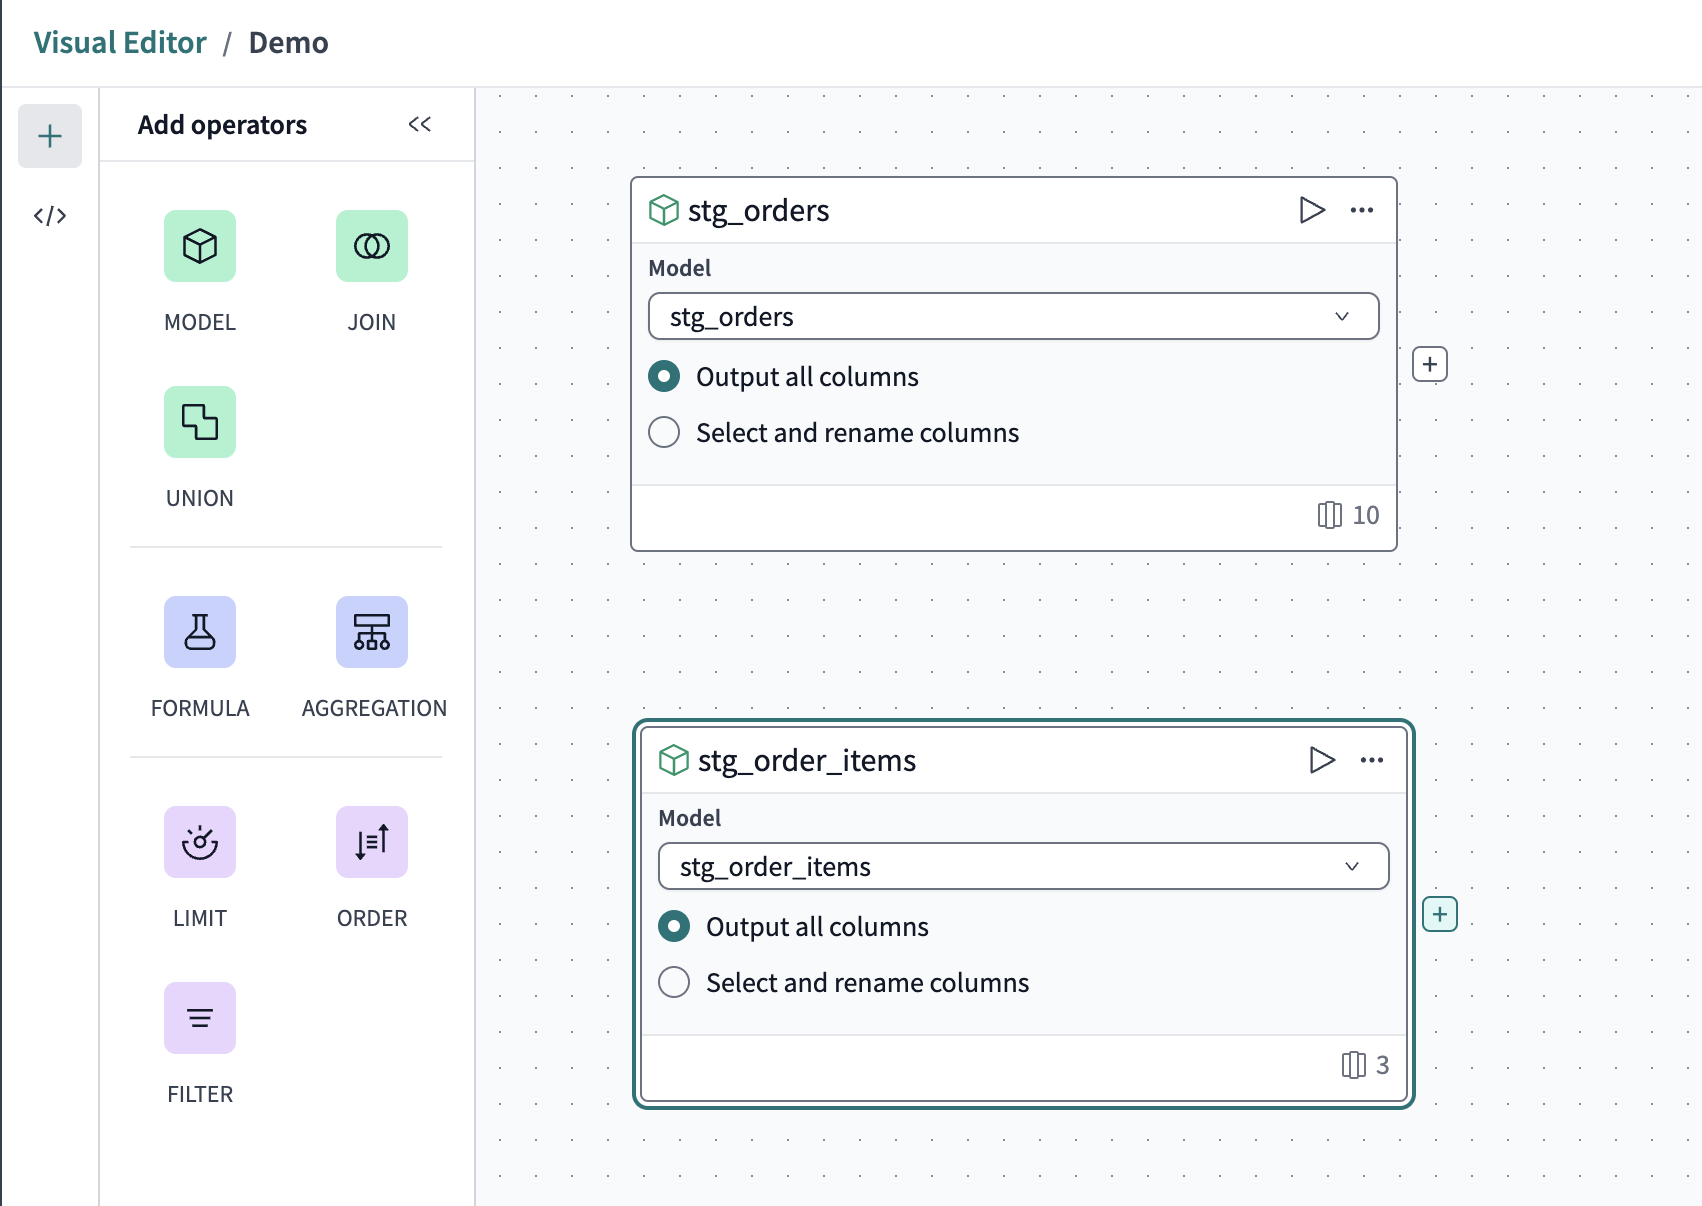
Task: Click the plus button next to stg_orders node
Action: (1430, 364)
